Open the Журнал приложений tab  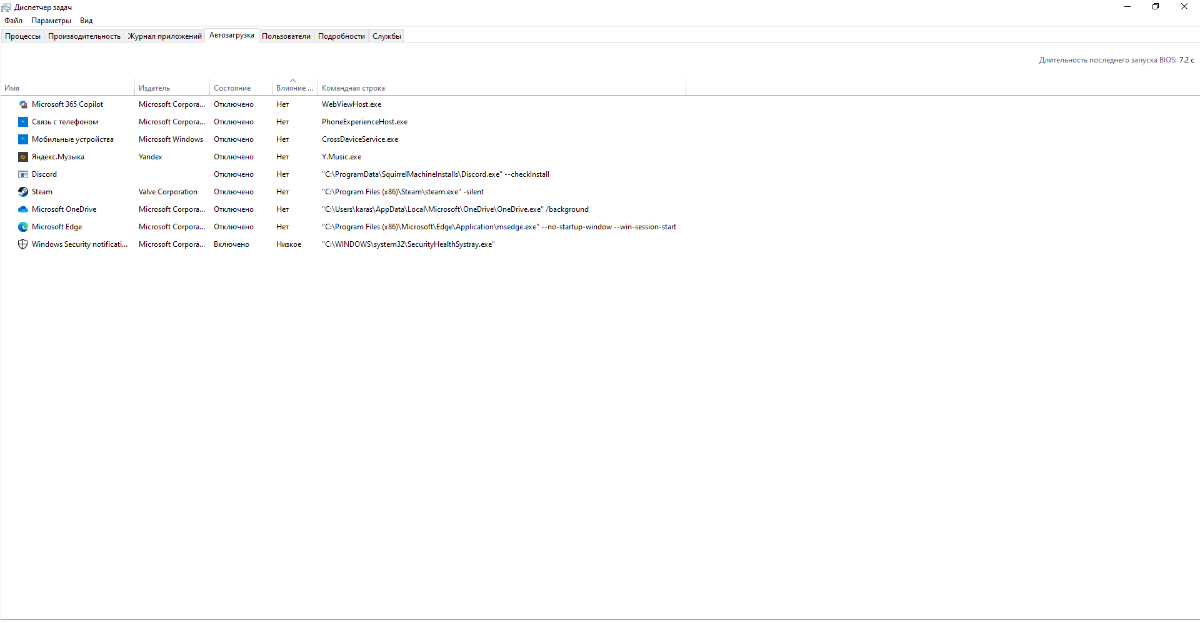click(164, 36)
